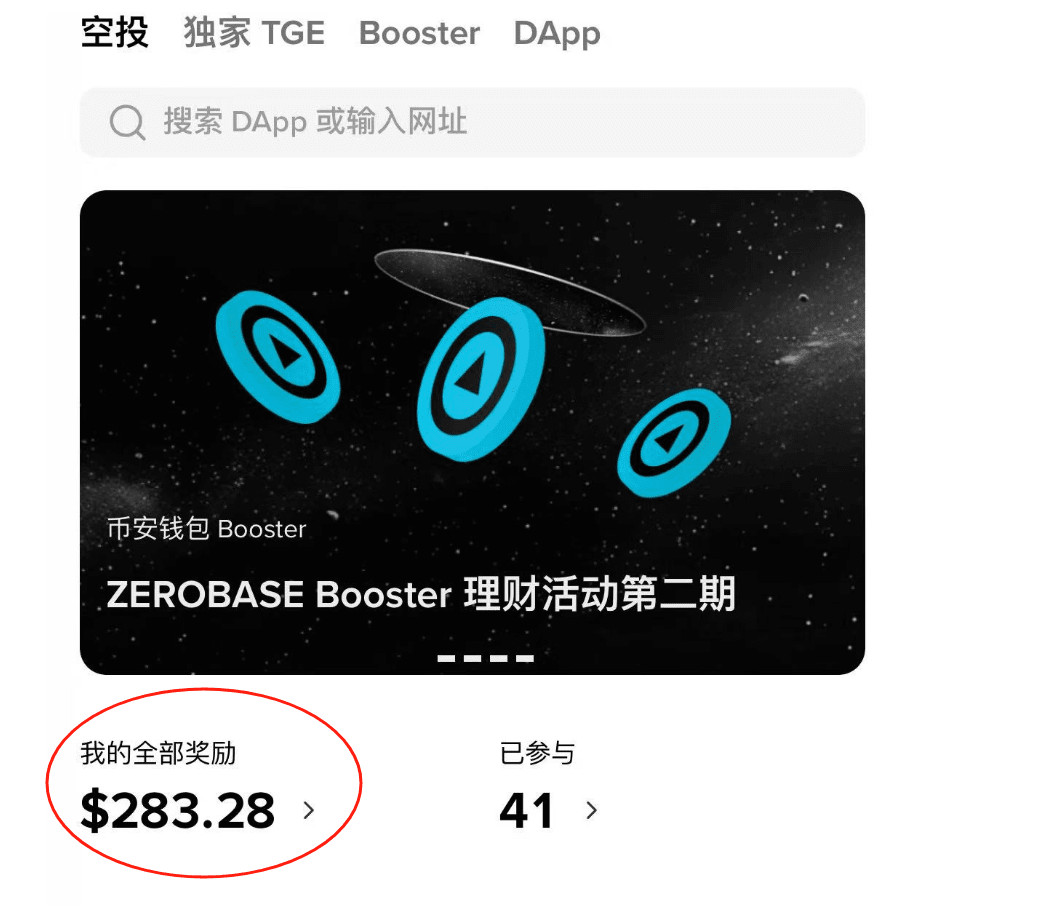
Task: Click the search magnifier icon
Action: tap(127, 122)
